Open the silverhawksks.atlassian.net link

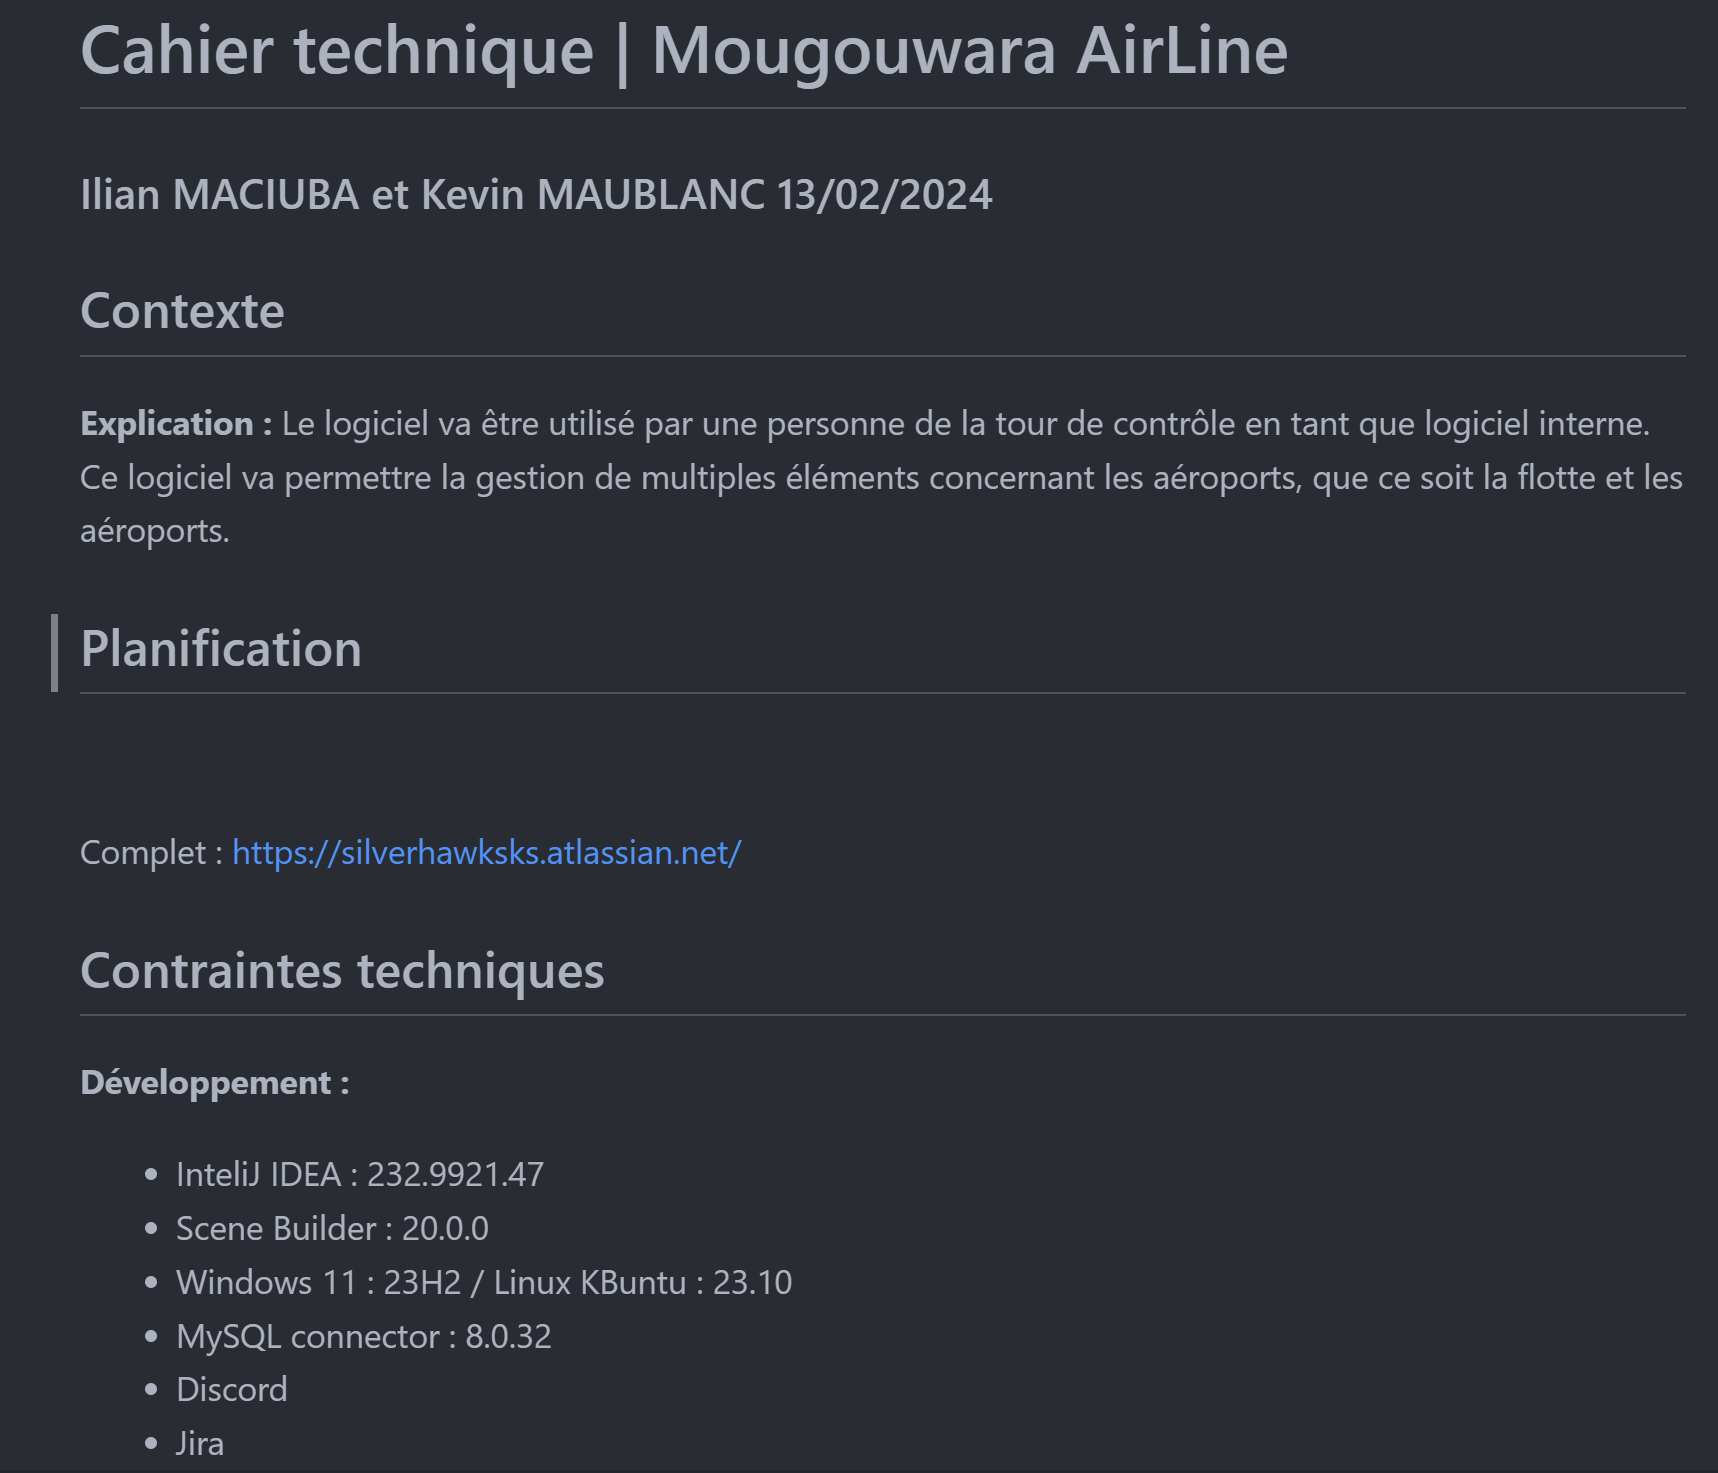486,853
